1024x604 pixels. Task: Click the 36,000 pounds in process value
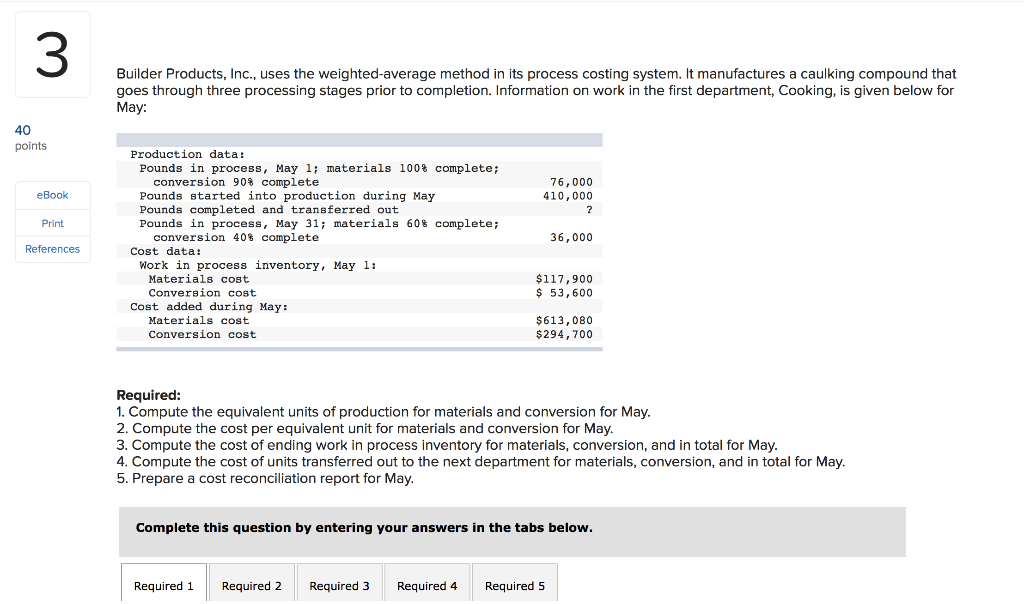pos(577,236)
